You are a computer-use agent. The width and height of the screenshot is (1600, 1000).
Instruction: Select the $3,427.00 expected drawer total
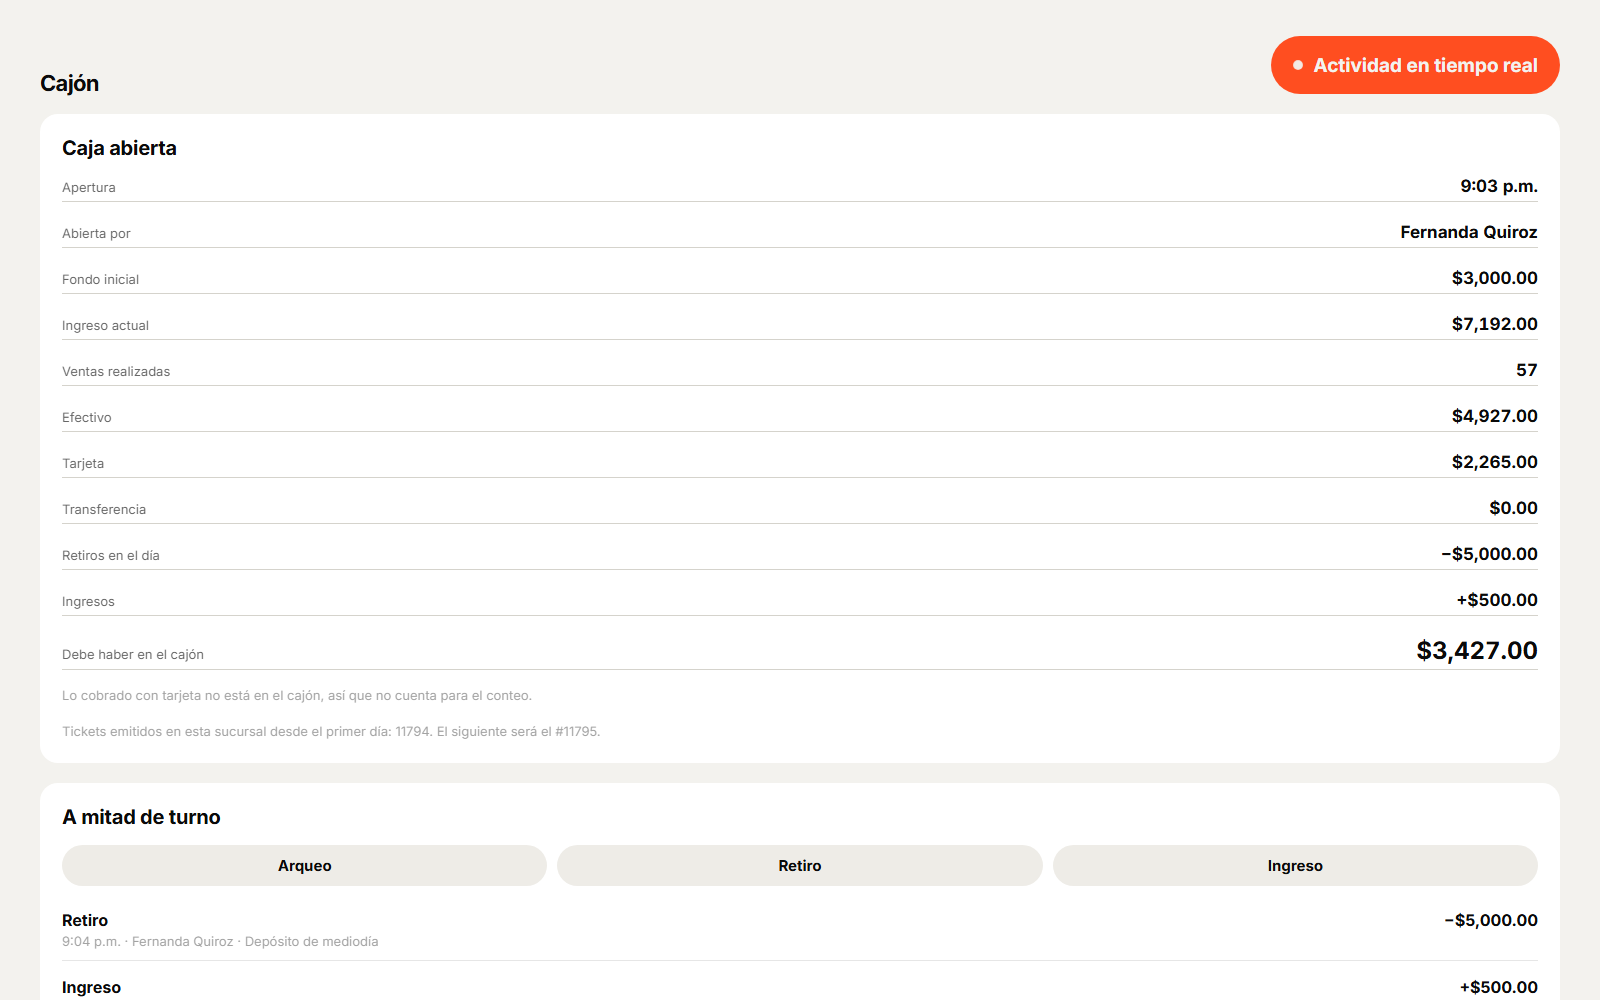(x=1477, y=651)
